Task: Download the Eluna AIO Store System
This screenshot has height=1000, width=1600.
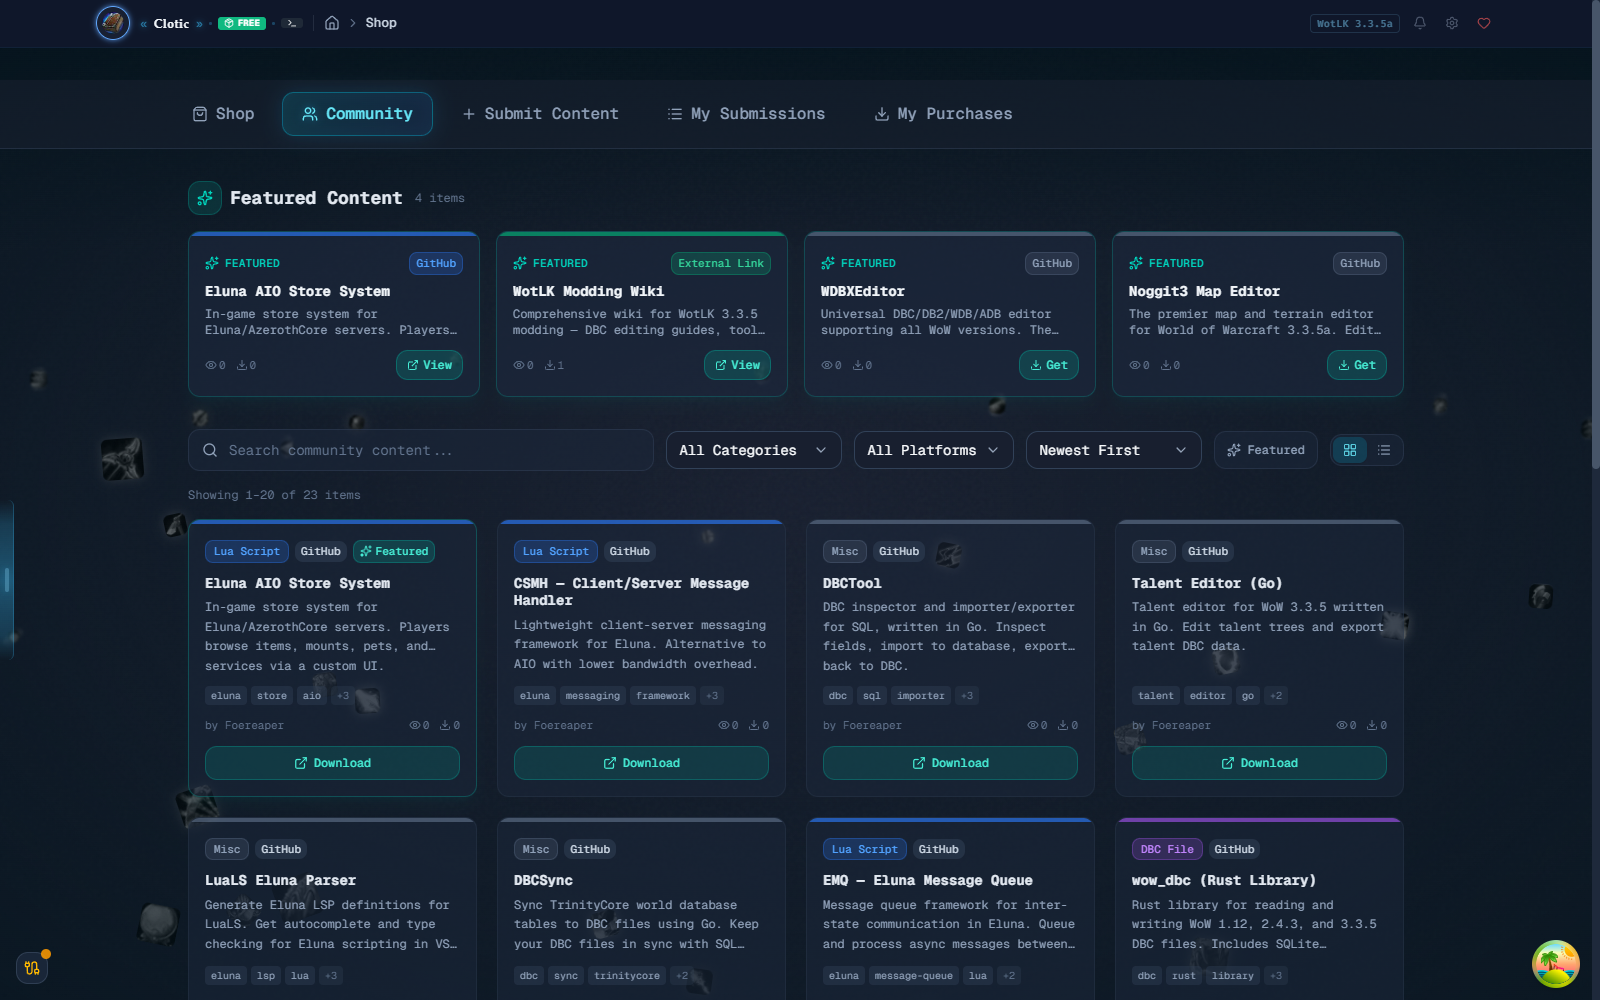Action: click(x=332, y=762)
